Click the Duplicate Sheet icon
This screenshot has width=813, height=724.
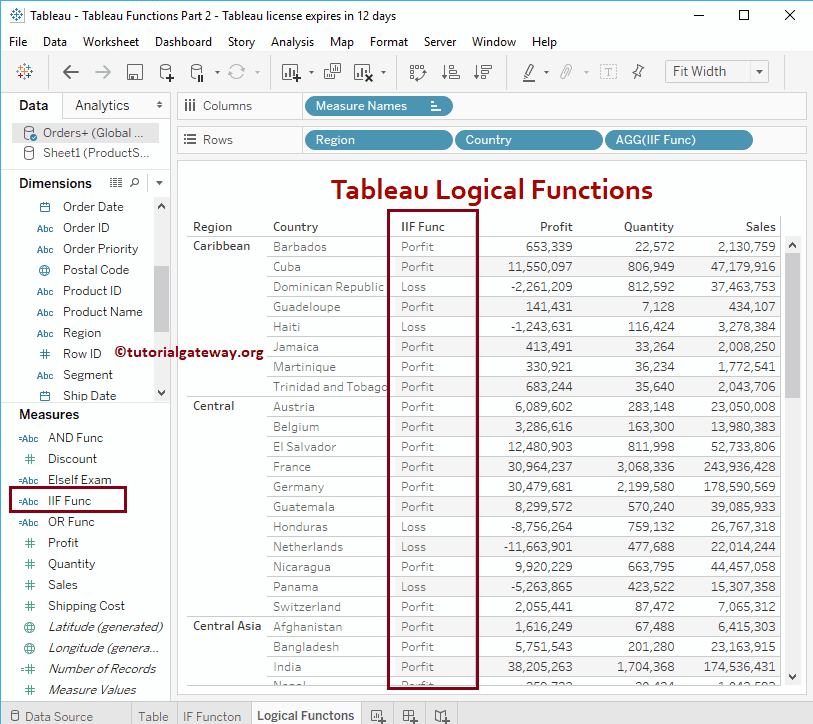point(332,72)
